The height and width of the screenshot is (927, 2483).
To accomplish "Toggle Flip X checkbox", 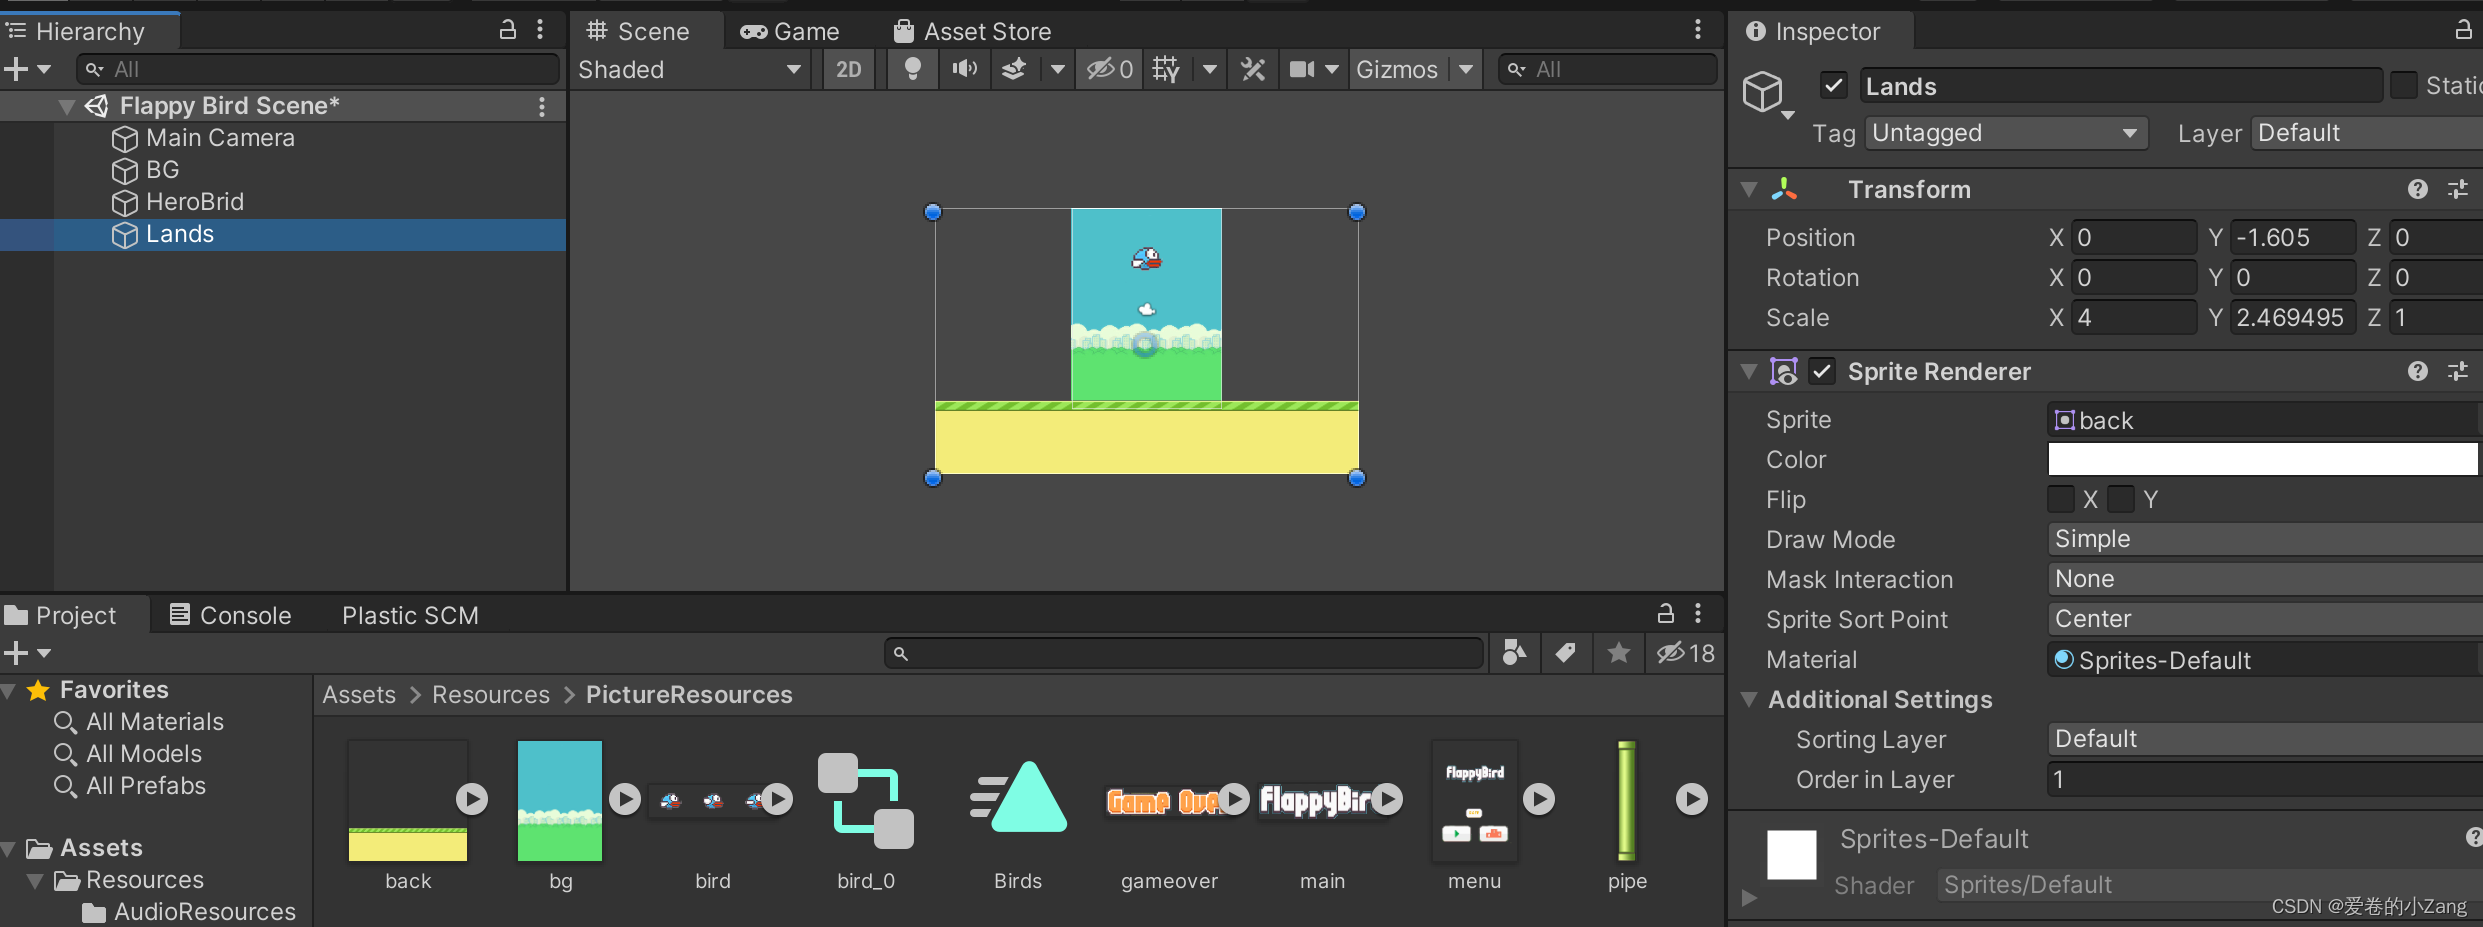I will point(2061,499).
